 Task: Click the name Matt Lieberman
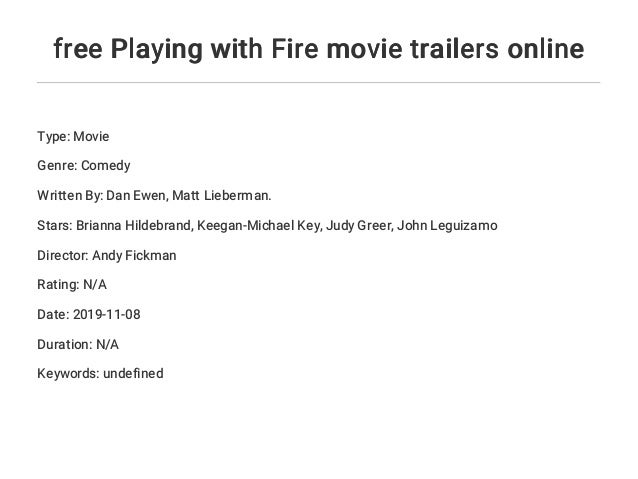[x=220, y=196]
